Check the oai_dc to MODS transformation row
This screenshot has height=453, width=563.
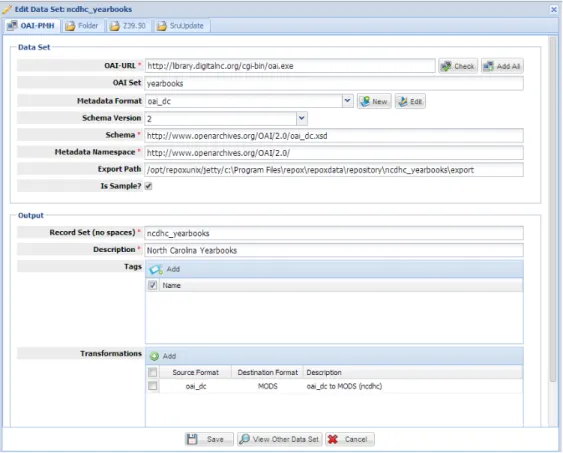click(153, 386)
